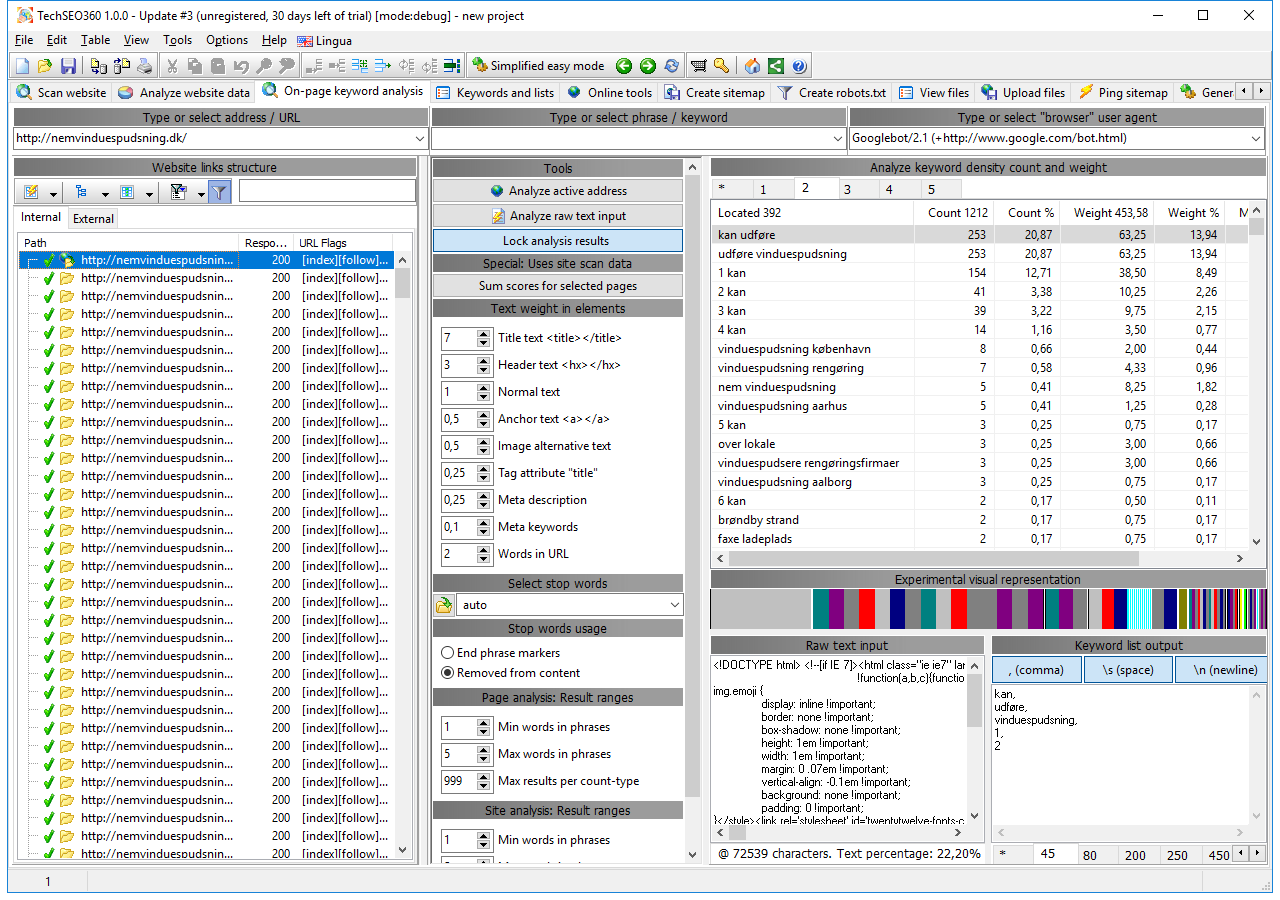Open the stop words 'auto' dropdown
This screenshot has height=900, width=1280.
pyautogui.click(x=674, y=605)
